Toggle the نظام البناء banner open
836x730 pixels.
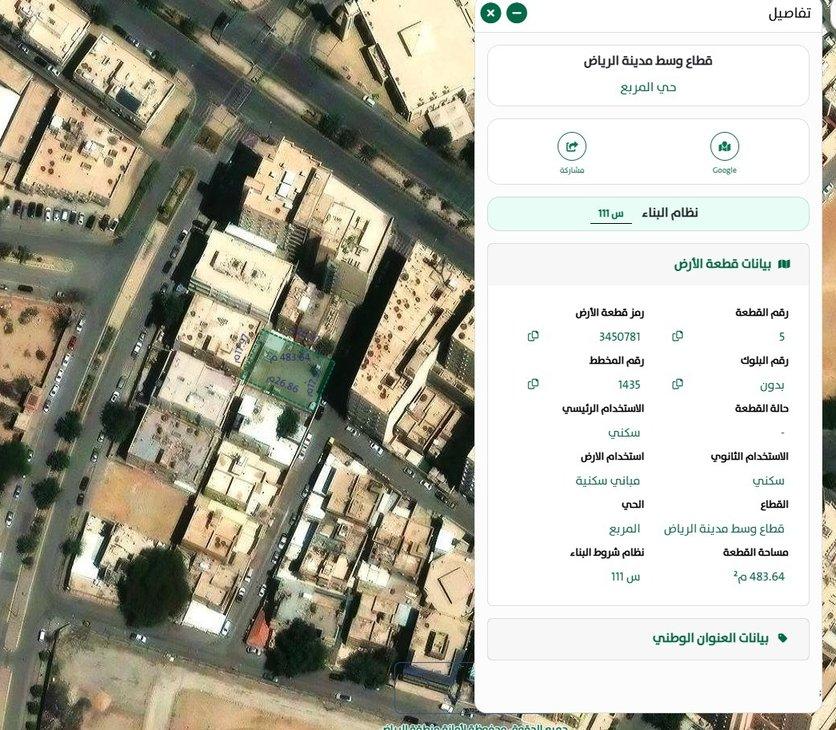(648, 212)
